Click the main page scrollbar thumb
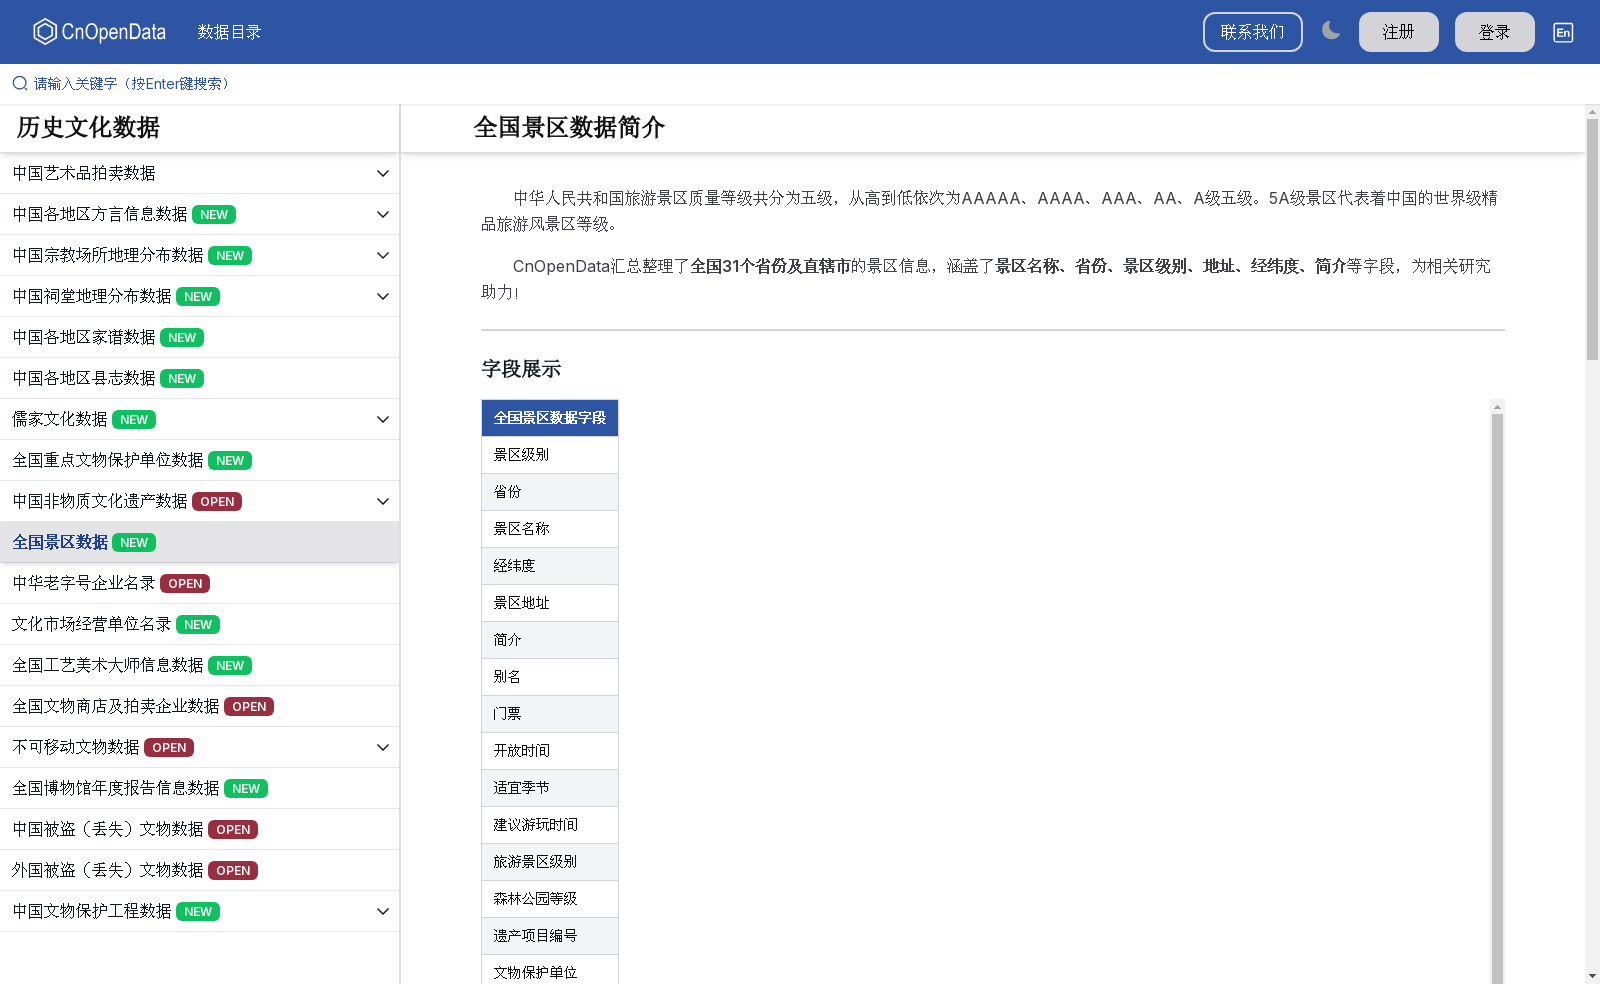 tap(1592, 239)
